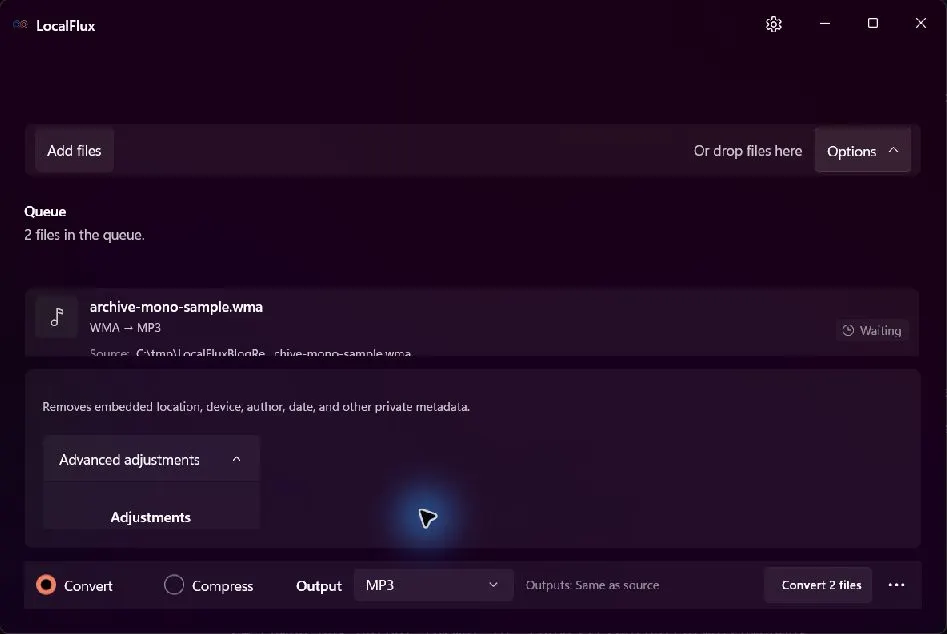Click the Output label

tap(319, 586)
